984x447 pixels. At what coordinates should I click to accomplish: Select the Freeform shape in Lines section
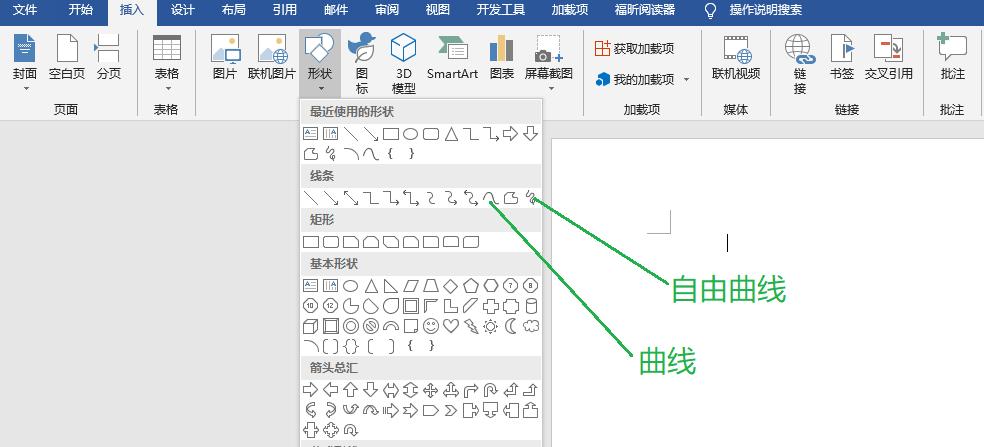click(511, 198)
